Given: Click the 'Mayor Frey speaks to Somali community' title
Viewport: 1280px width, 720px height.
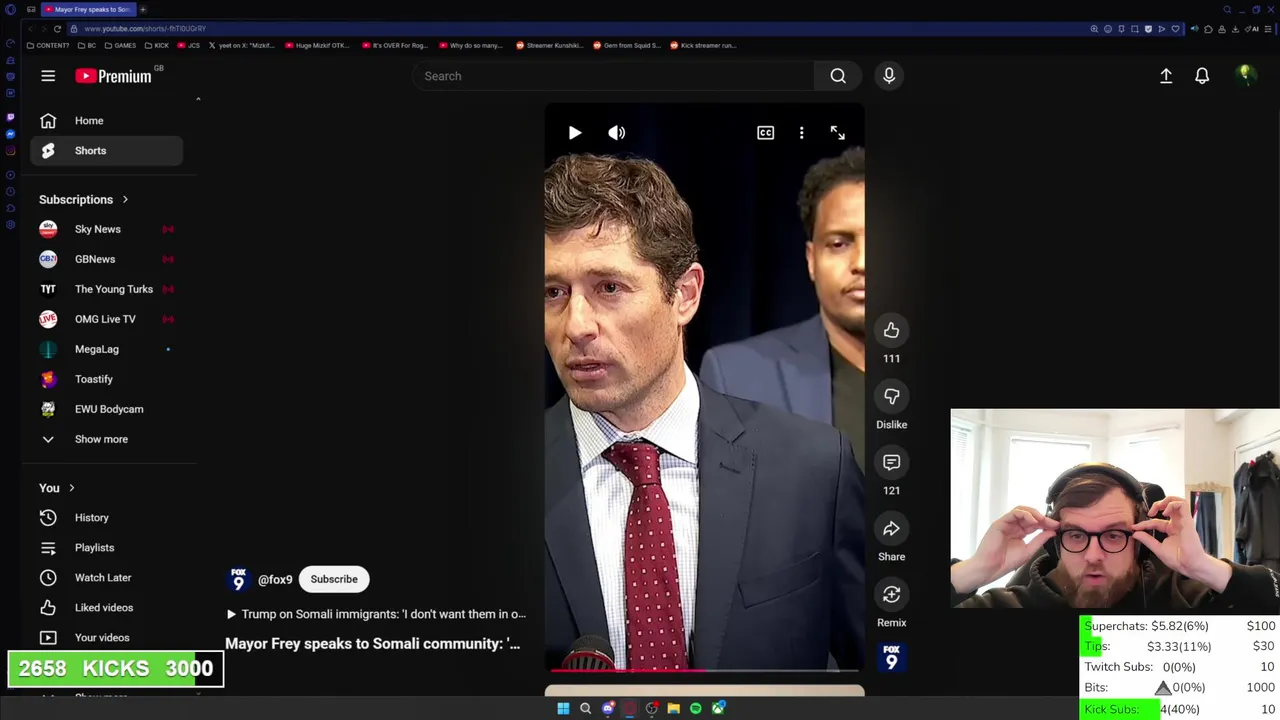Looking at the screenshot, I should (372, 644).
